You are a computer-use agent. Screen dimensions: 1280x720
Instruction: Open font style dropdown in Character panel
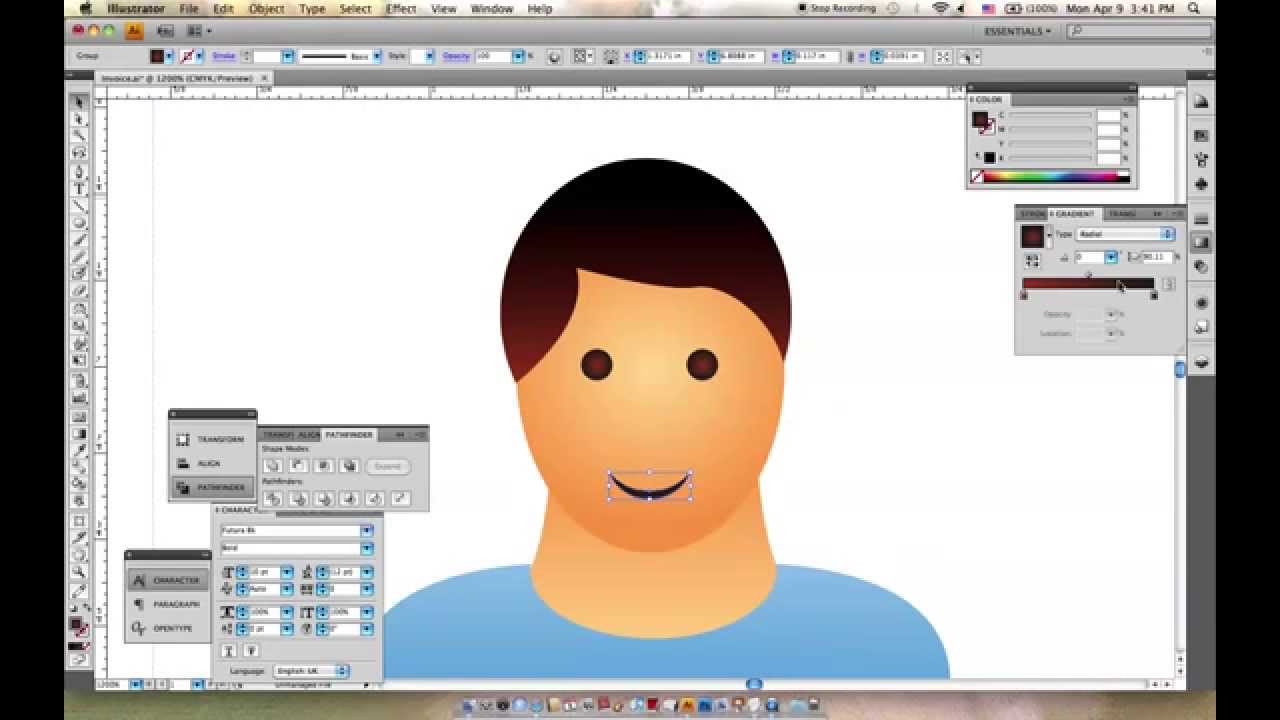click(367, 548)
